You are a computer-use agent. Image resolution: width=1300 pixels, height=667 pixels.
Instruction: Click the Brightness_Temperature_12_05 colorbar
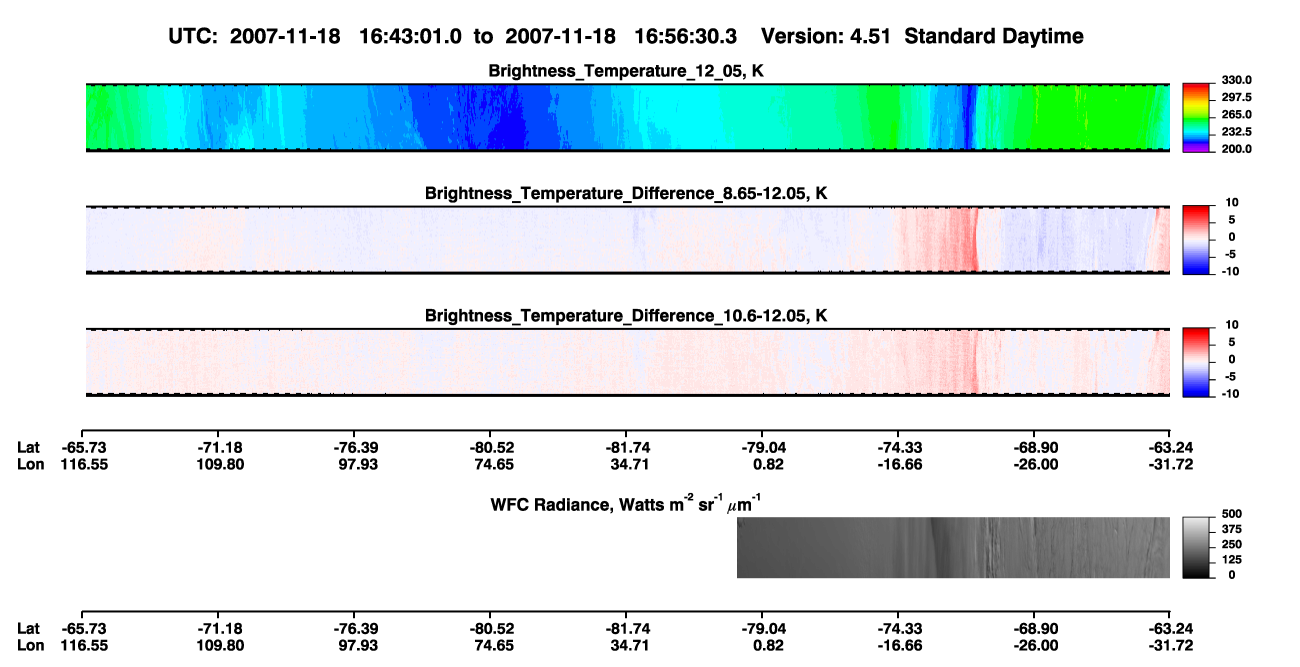[1195, 117]
